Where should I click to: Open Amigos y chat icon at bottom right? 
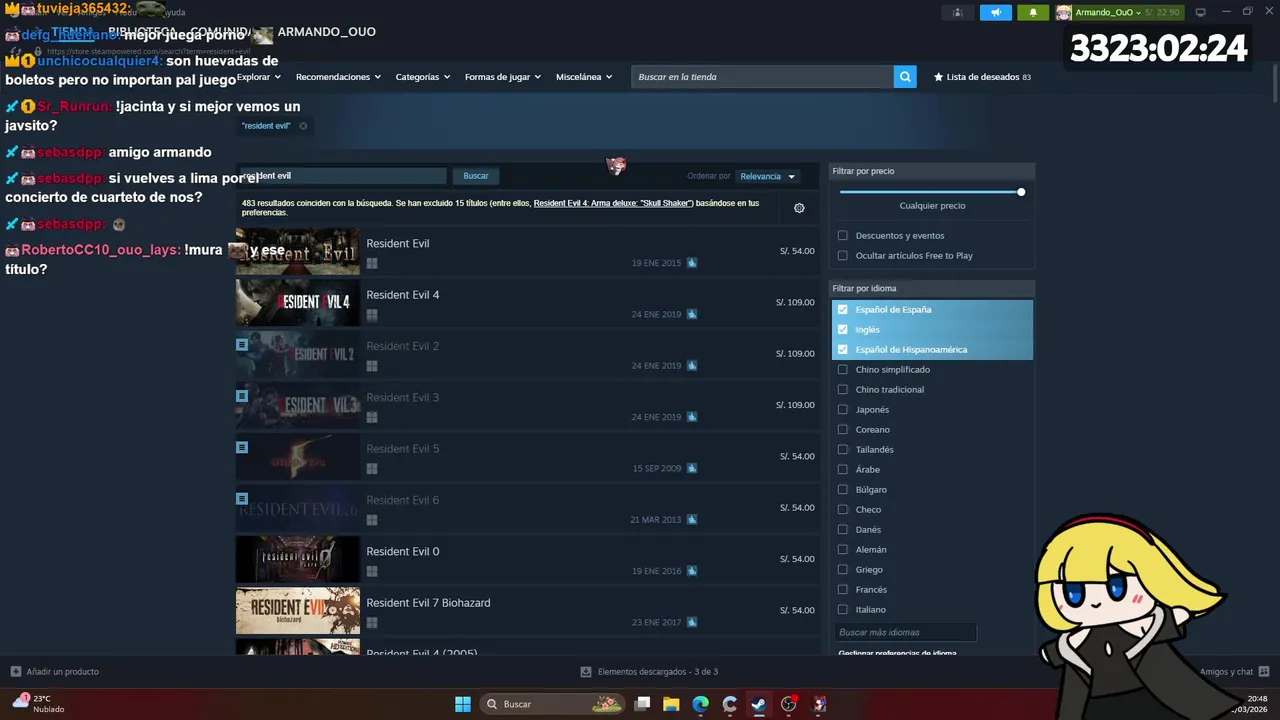(1264, 672)
